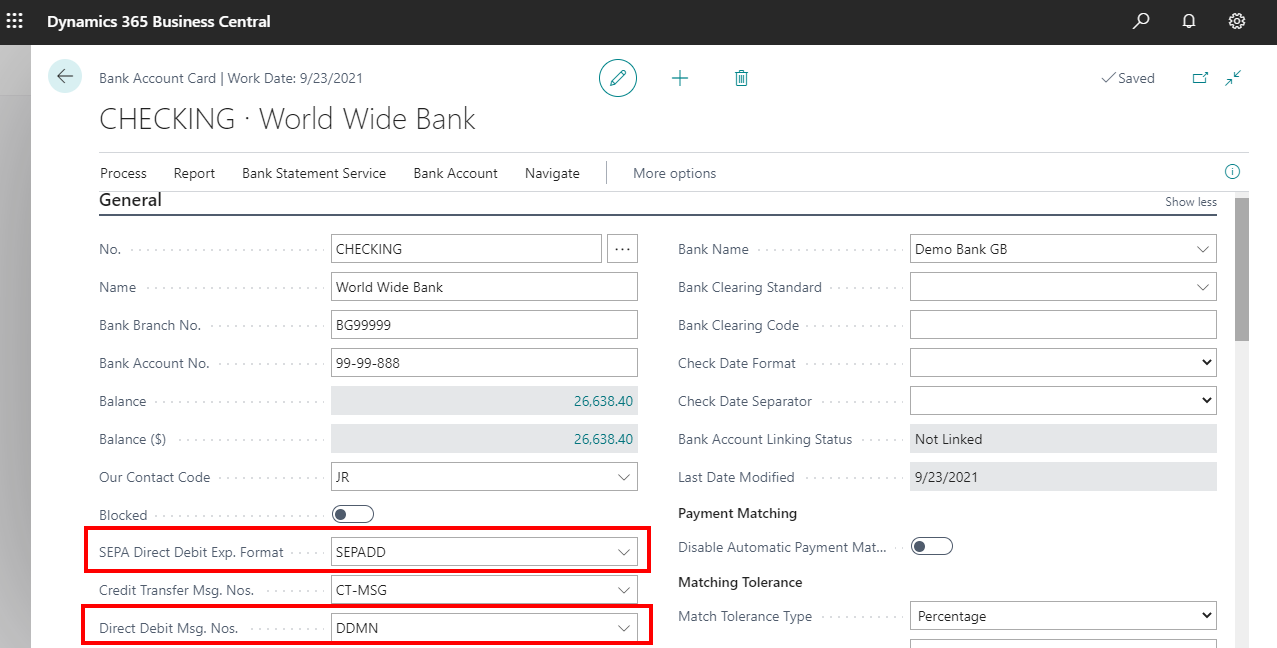Expand the Bank Name dropdown
The width and height of the screenshot is (1277, 648).
pyautogui.click(x=1203, y=250)
